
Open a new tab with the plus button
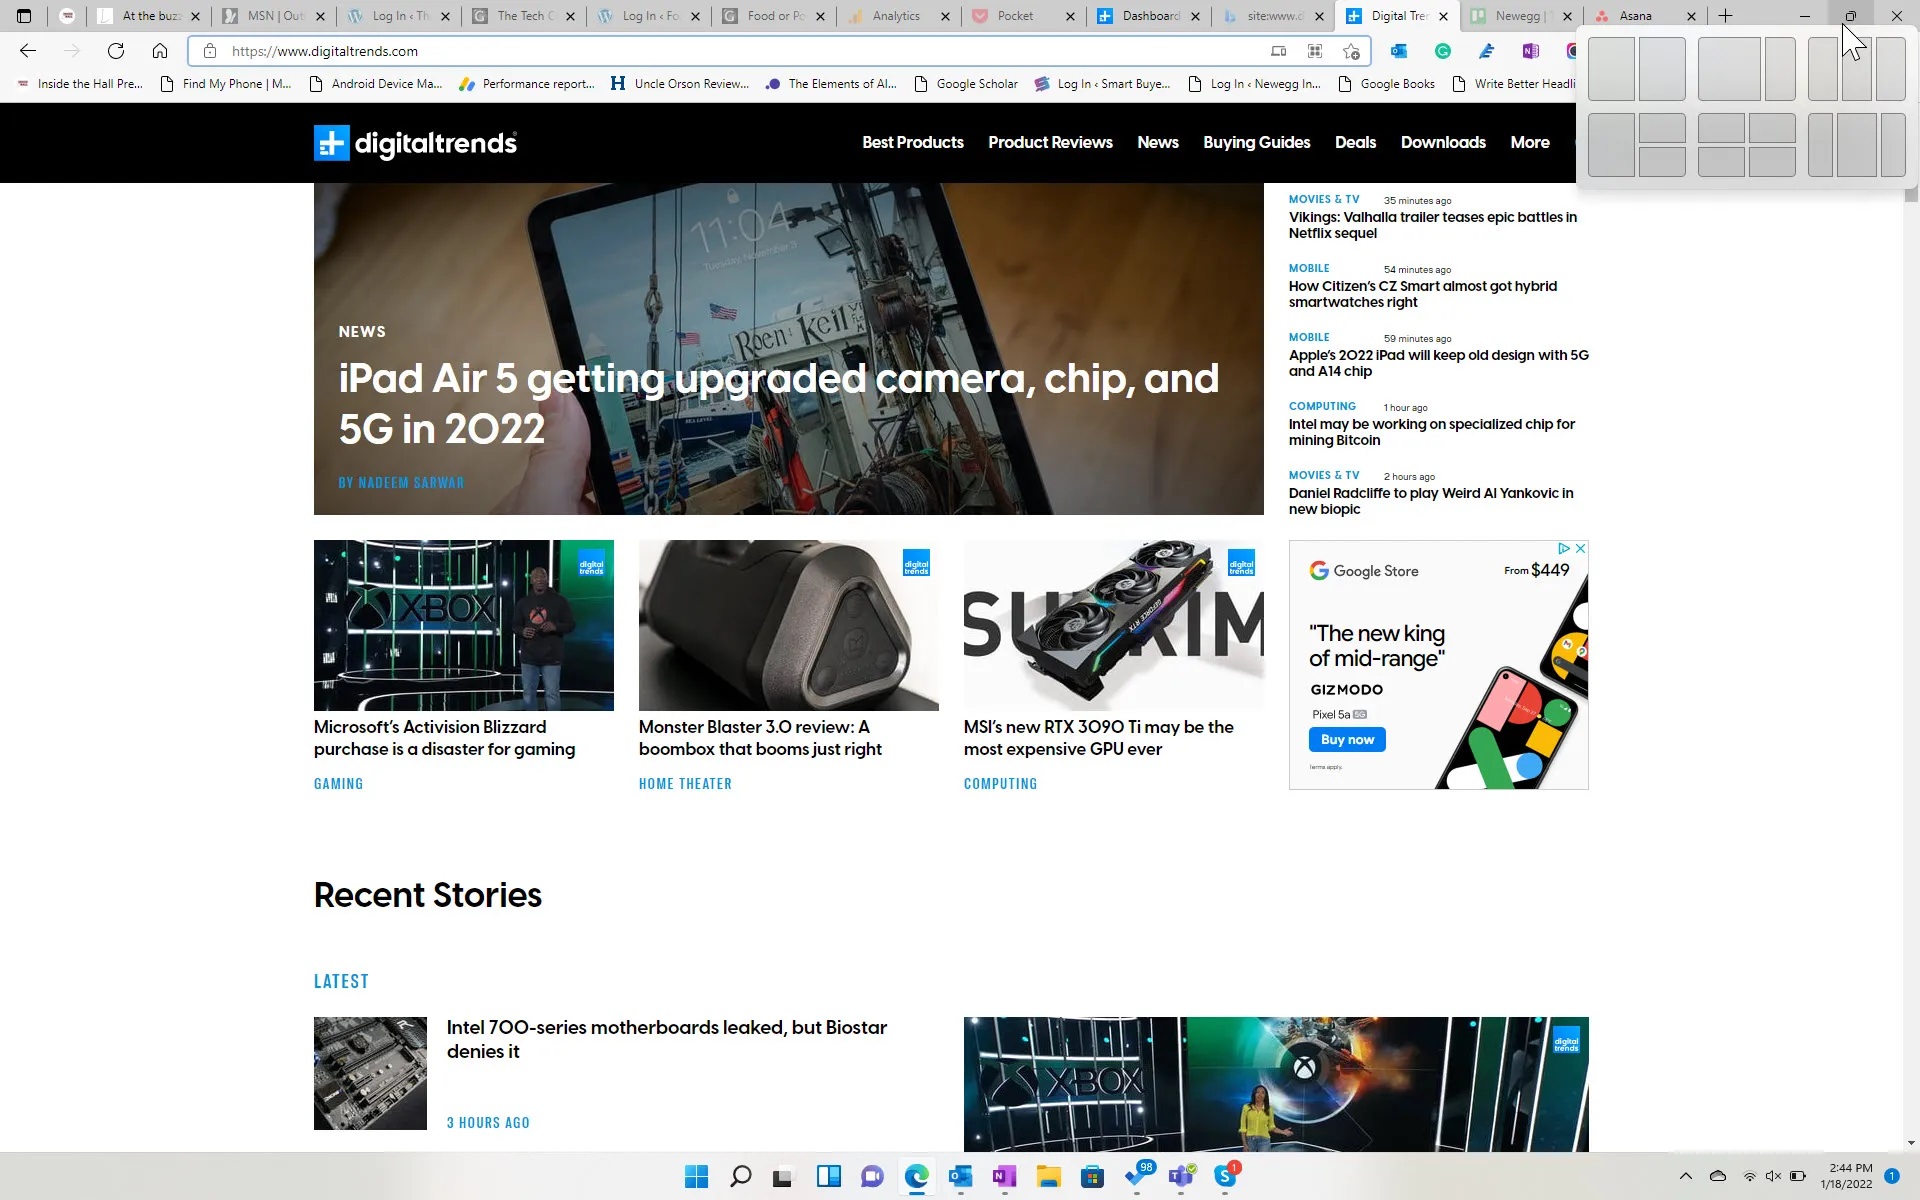click(1725, 16)
